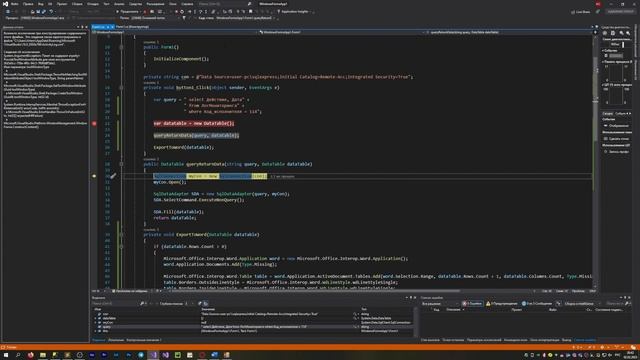The image size is (640, 360).
Task: Click the red breakpoint marker on line 22
Action: pos(94,123)
